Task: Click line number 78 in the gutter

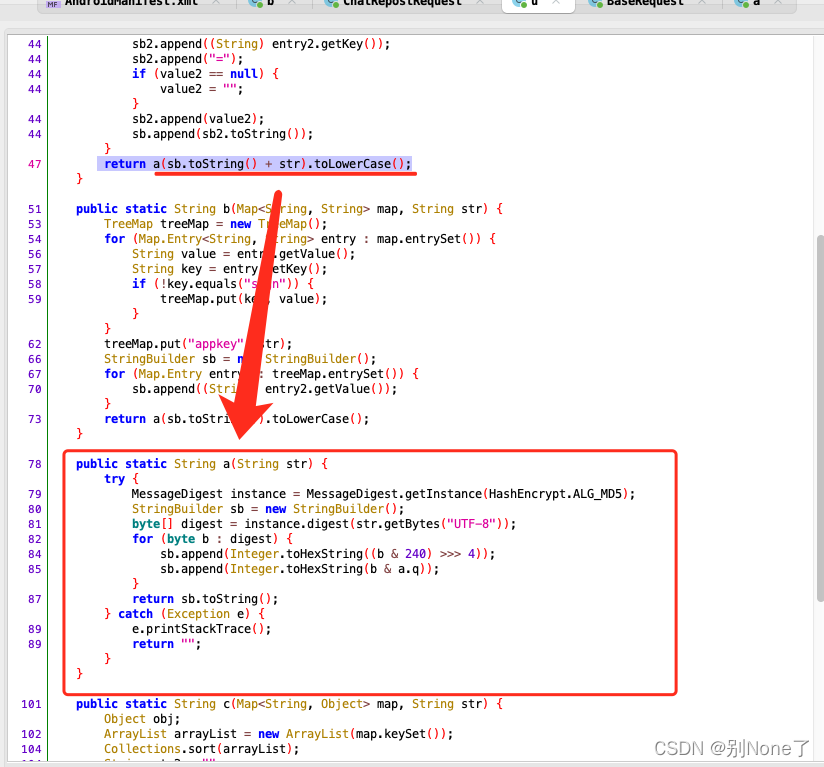Action: pos(35,464)
